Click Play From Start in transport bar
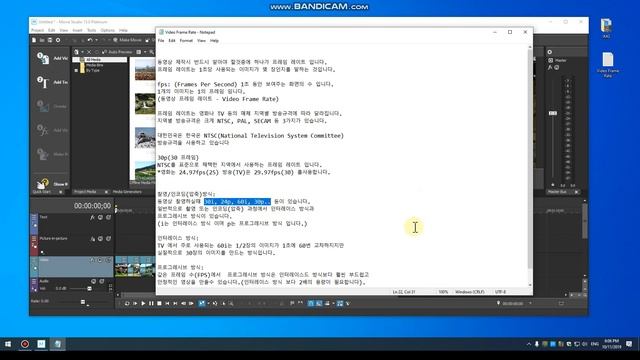The width and height of the screenshot is (640, 360). [135, 303]
